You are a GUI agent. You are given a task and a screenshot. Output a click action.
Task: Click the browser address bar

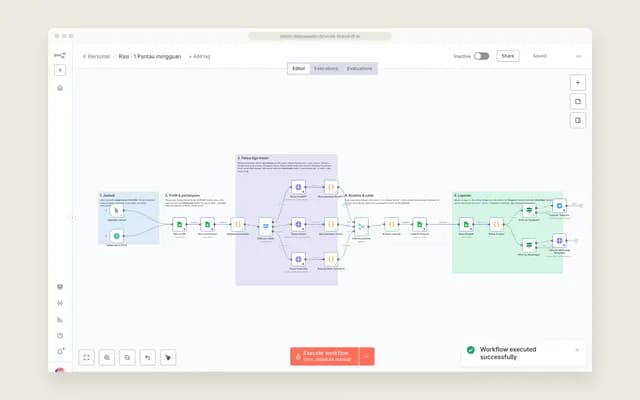pos(320,36)
